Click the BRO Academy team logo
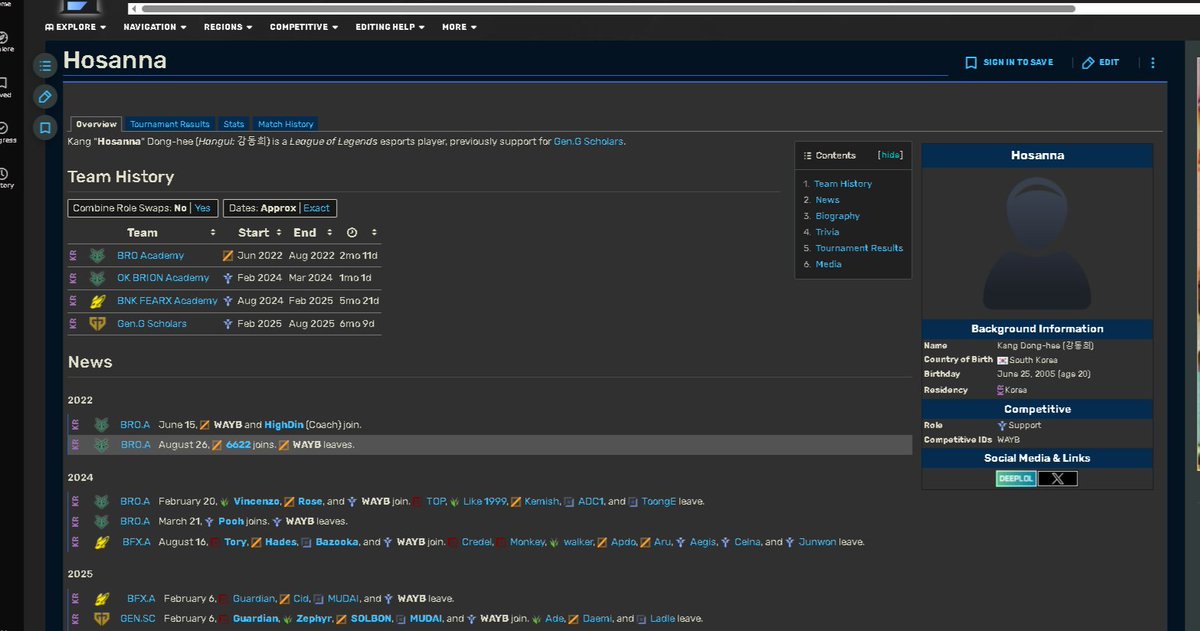The image size is (1200, 631). [98, 256]
